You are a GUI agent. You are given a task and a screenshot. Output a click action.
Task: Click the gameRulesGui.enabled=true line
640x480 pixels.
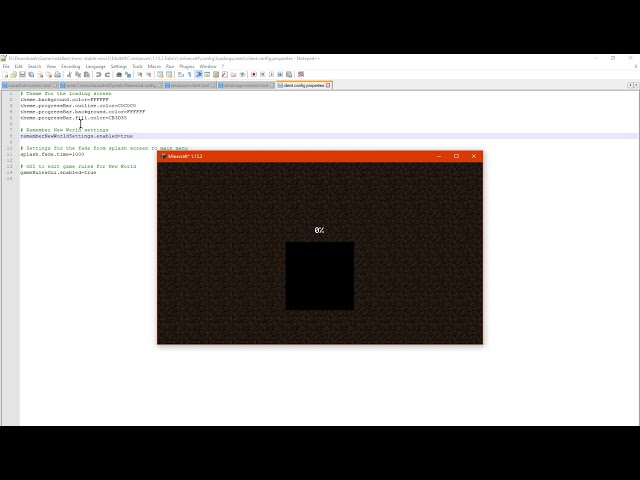coord(58,173)
